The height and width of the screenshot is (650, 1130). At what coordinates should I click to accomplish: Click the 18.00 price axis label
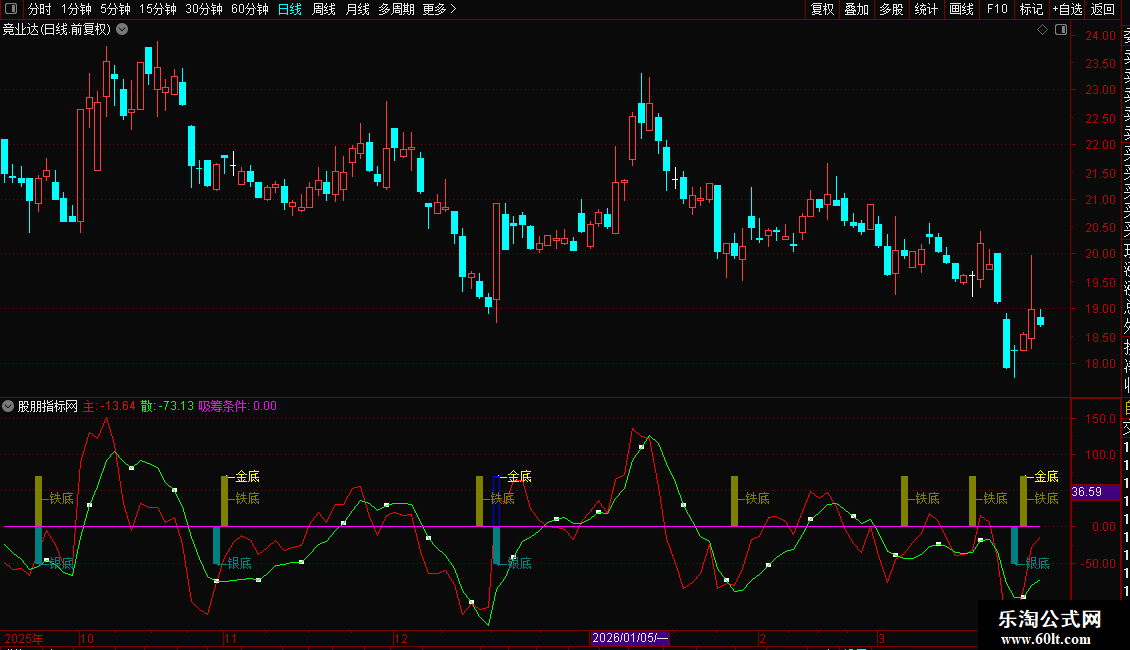coord(1100,364)
